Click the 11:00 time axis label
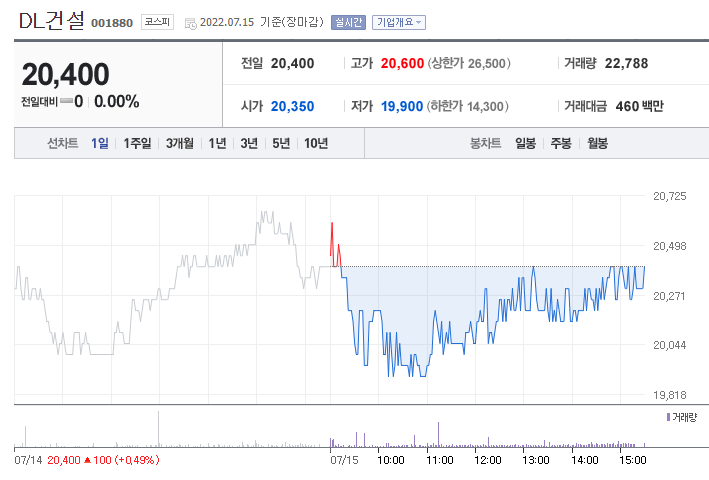This screenshot has width=709, height=480. pos(440,460)
